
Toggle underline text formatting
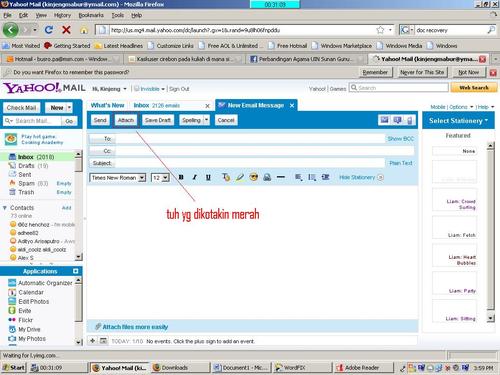tap(208, 177)
